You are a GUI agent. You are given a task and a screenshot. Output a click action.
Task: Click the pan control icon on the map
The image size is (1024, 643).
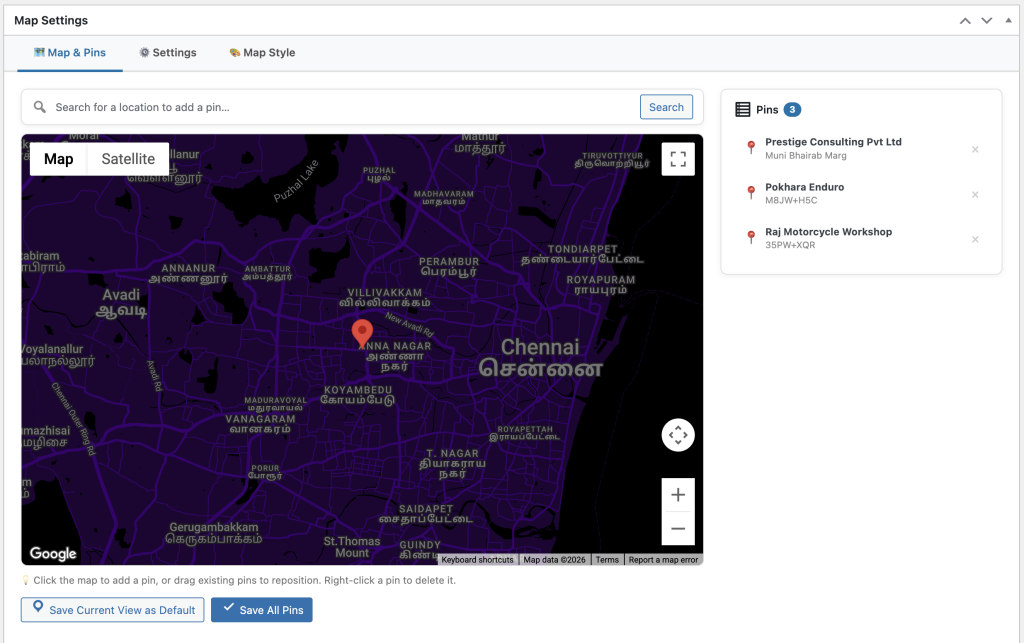tap(678, 435)
